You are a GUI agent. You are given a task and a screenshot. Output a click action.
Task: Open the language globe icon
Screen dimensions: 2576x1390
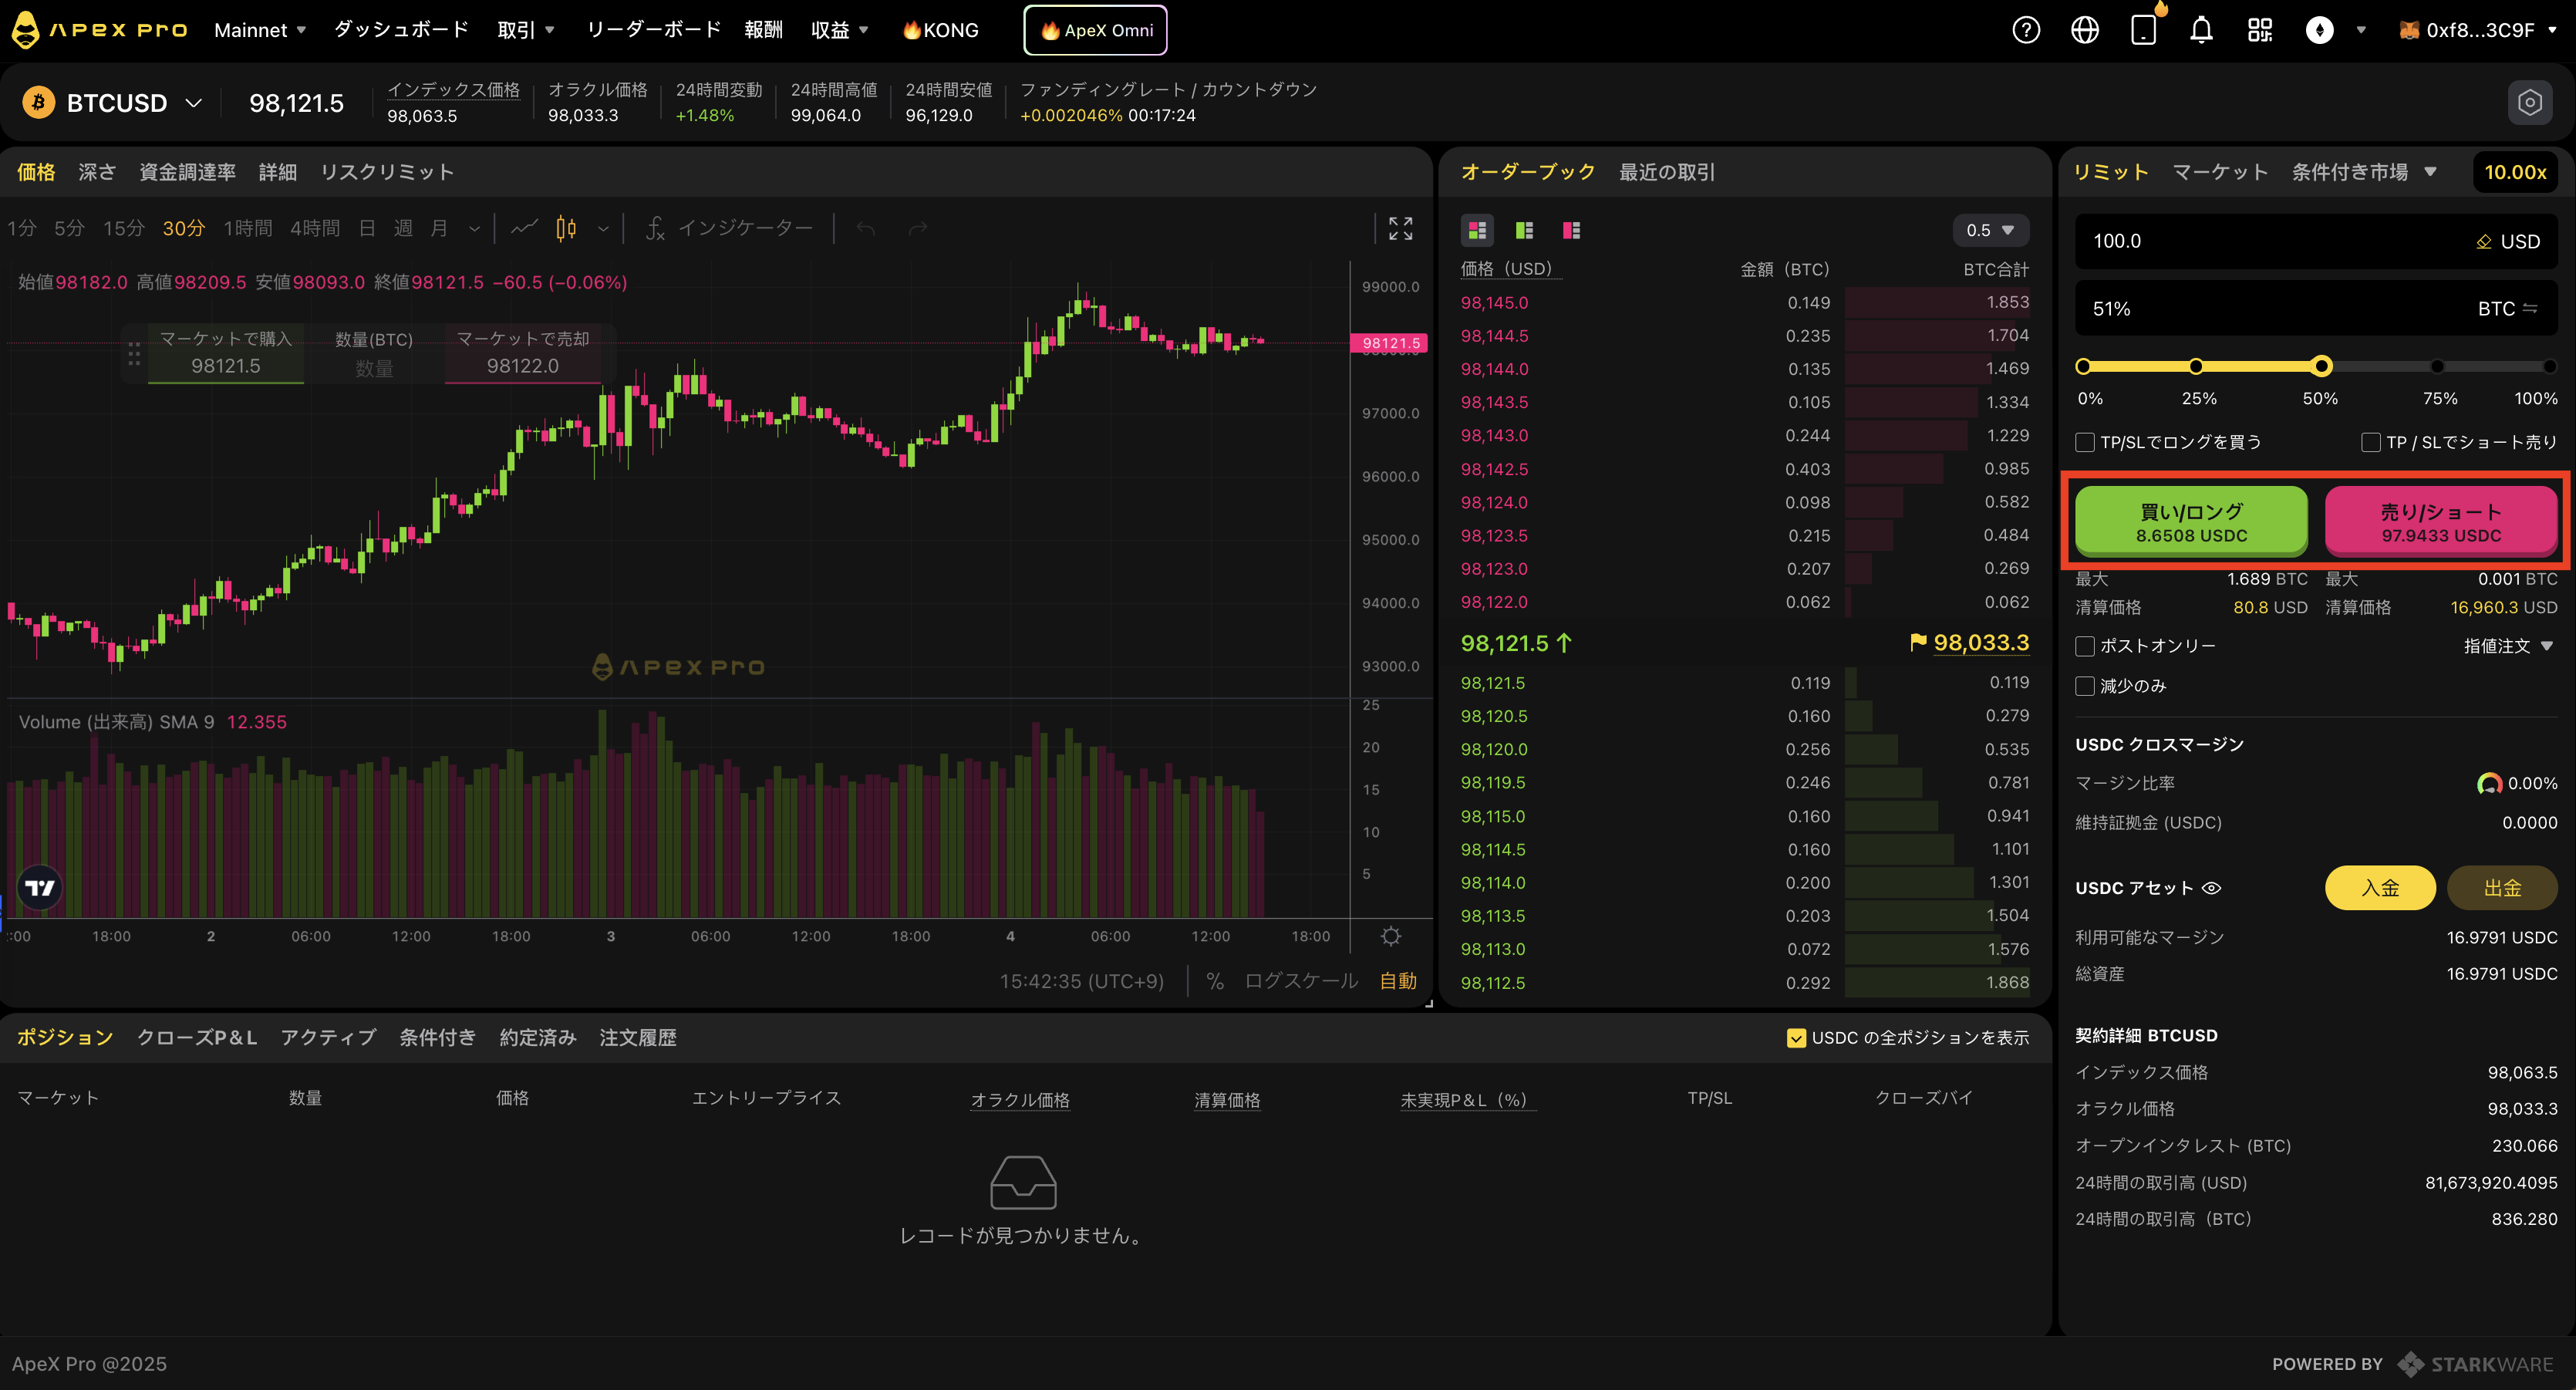(2084, 30)
